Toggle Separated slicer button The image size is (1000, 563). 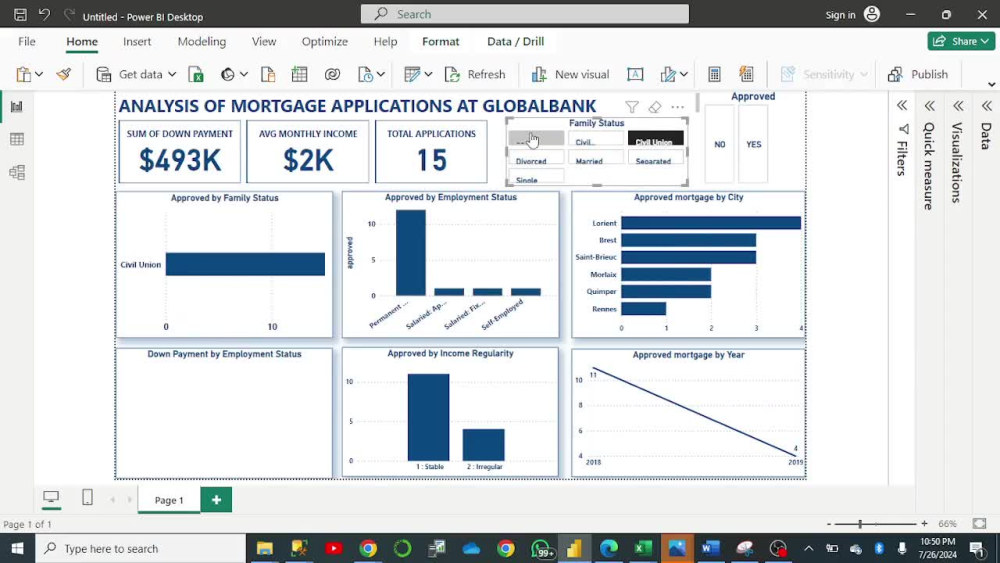point(656,158)
